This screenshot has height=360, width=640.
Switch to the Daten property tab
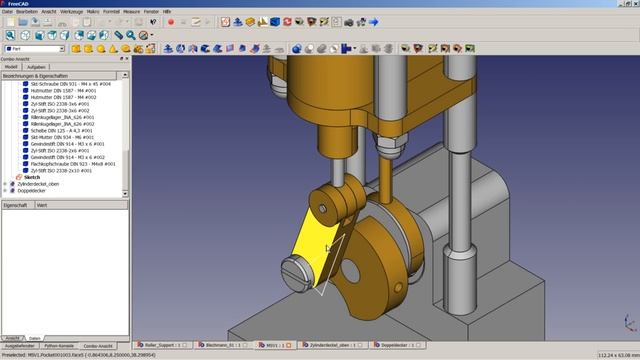click(x=35, y=338)
